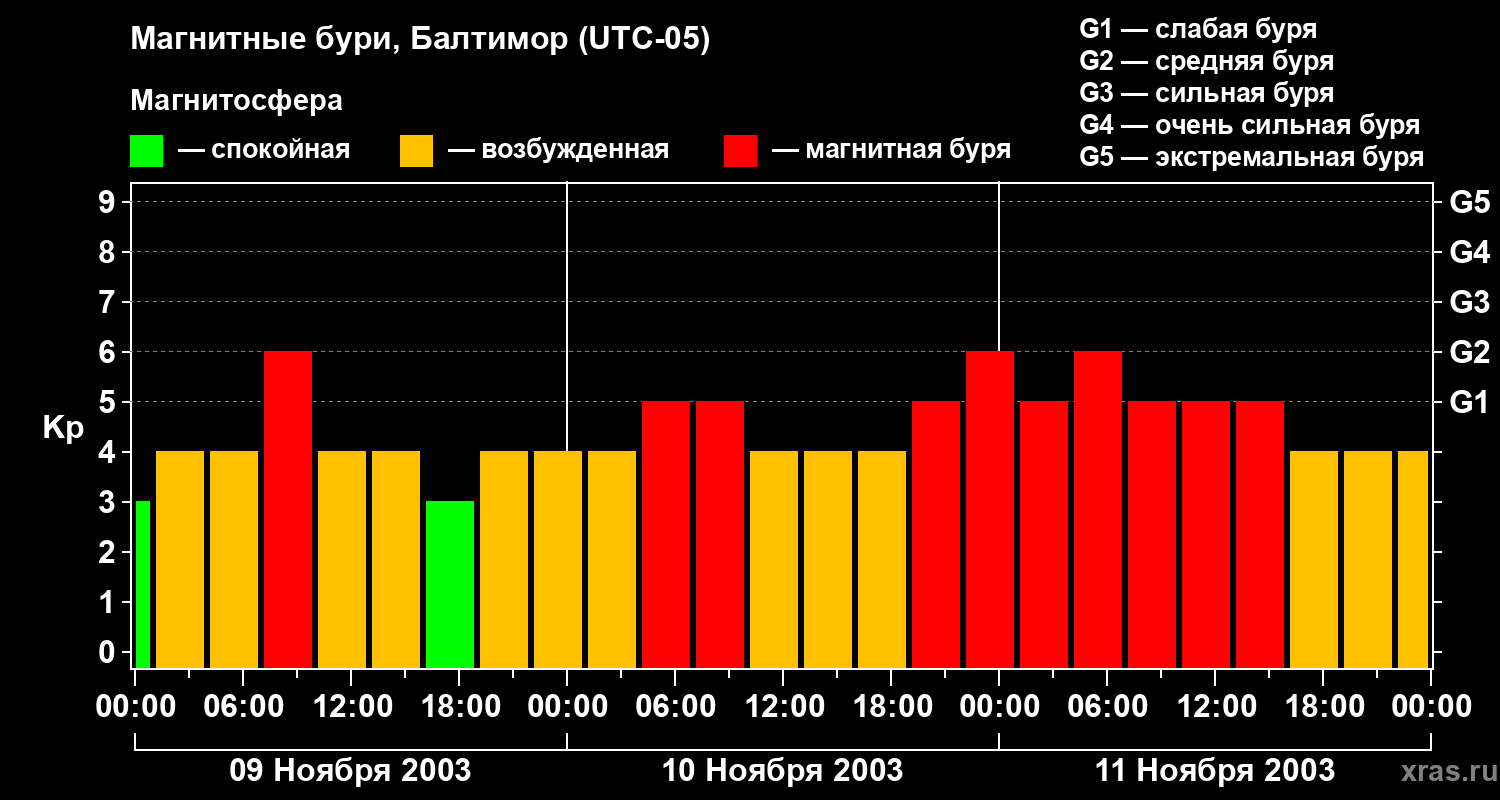Click the 'G5 — экстремальная буря' legend entry
Screen dimensions: 1500x800
coord(1252,158)
